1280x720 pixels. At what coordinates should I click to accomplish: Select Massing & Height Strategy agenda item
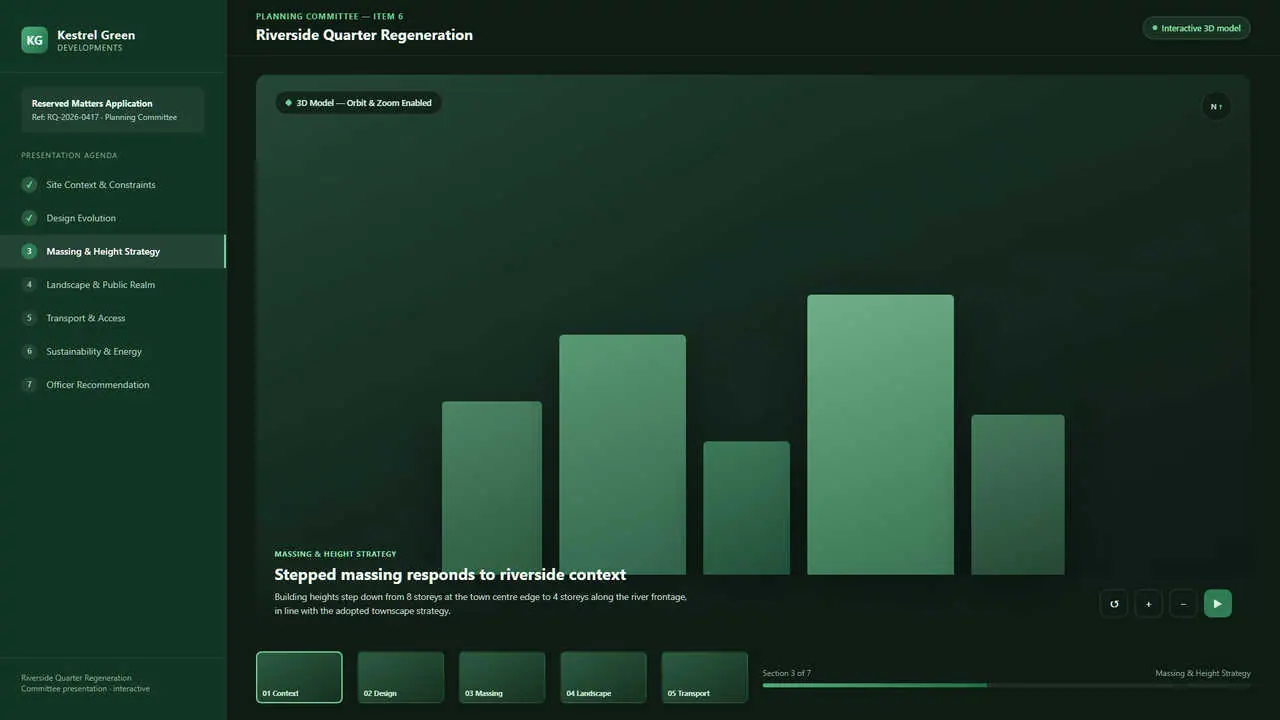pos(113,251)
